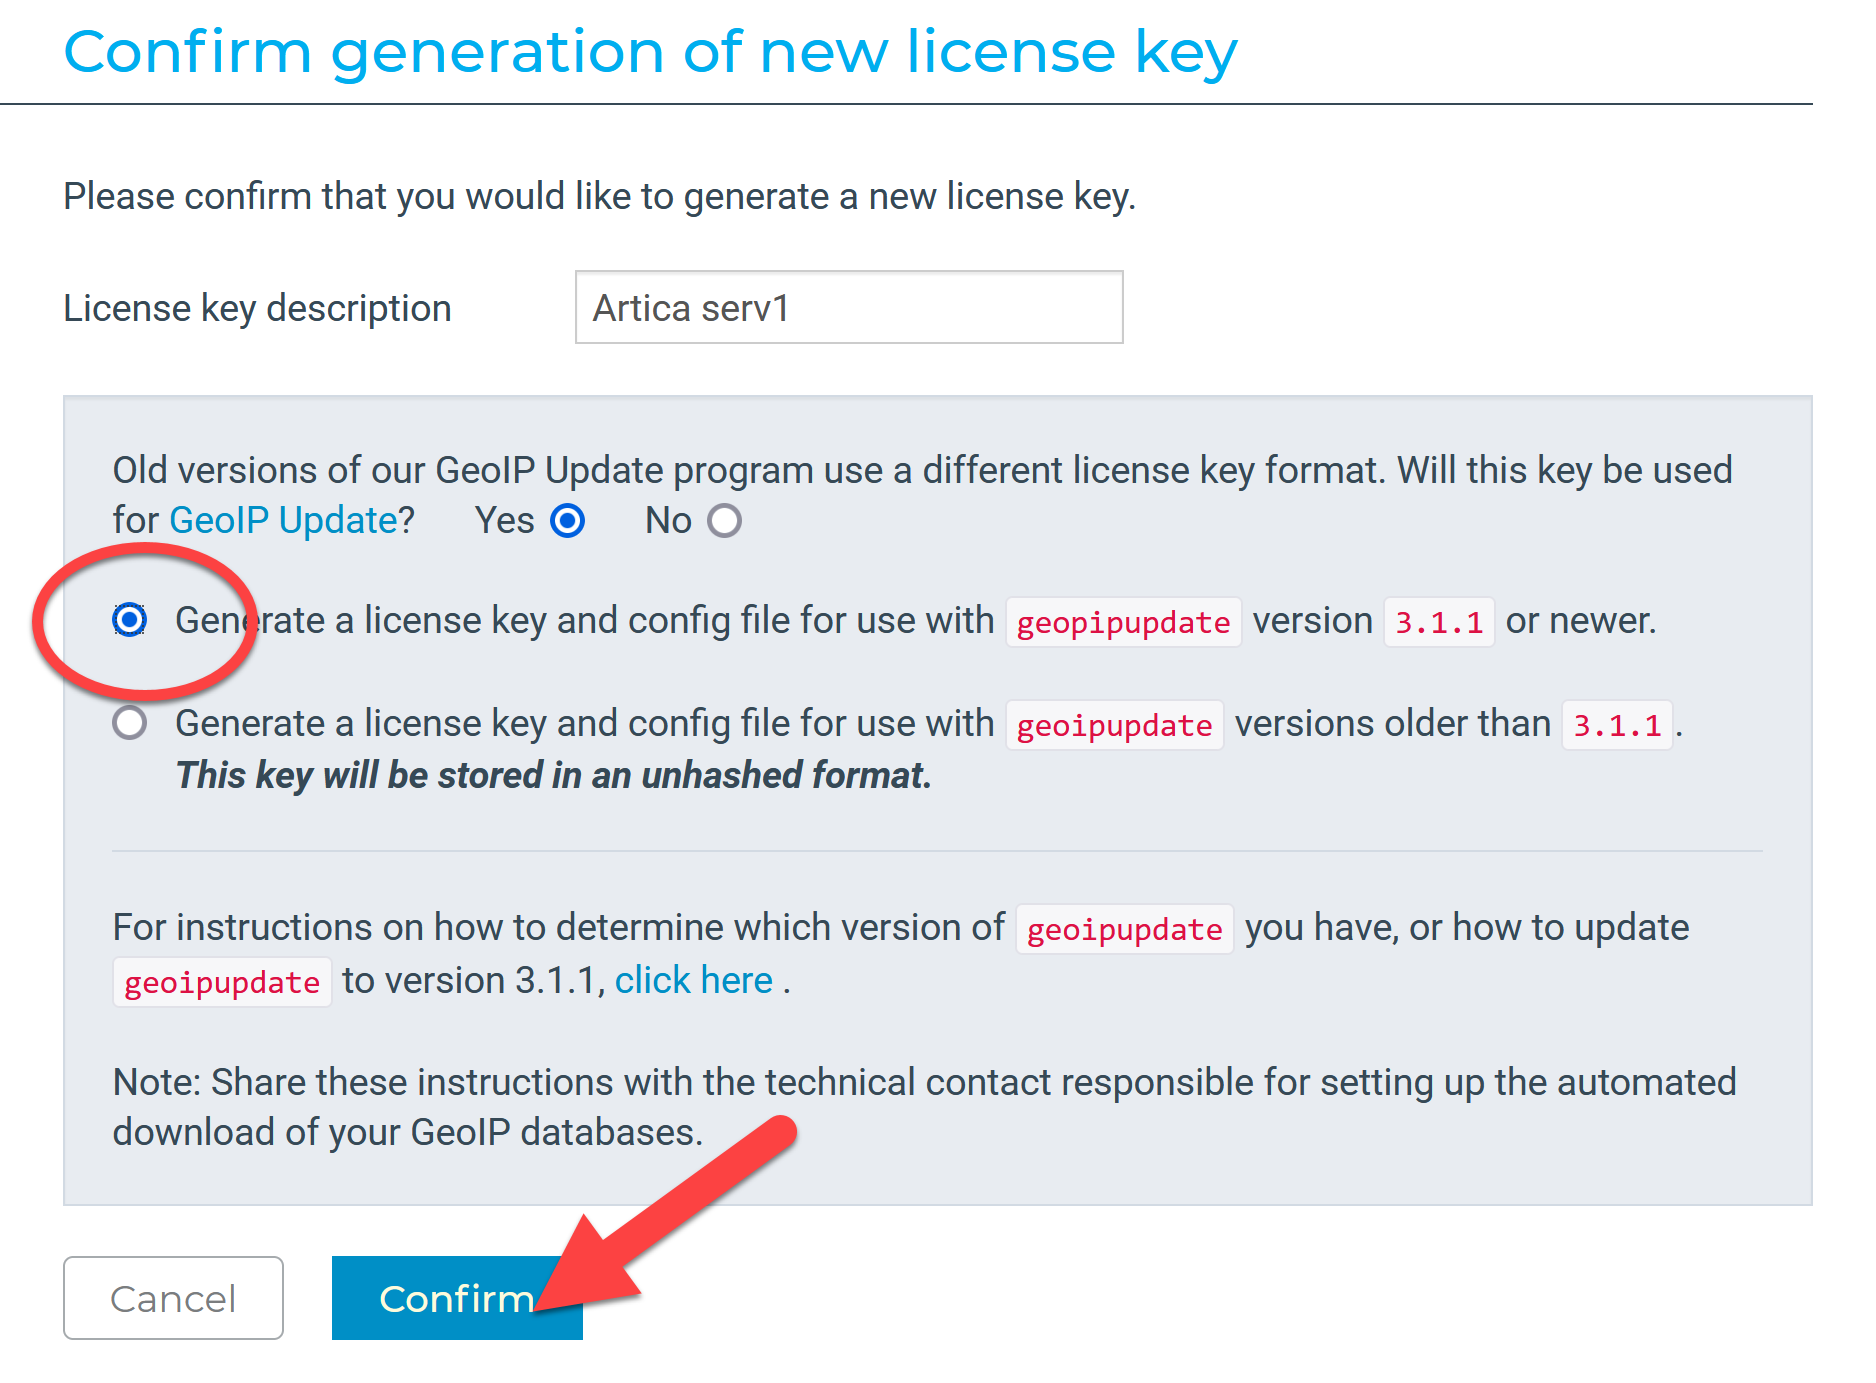Open the GeoIP Update link
Viewport: 1876px width, 1383px height.
click(283, 521)
